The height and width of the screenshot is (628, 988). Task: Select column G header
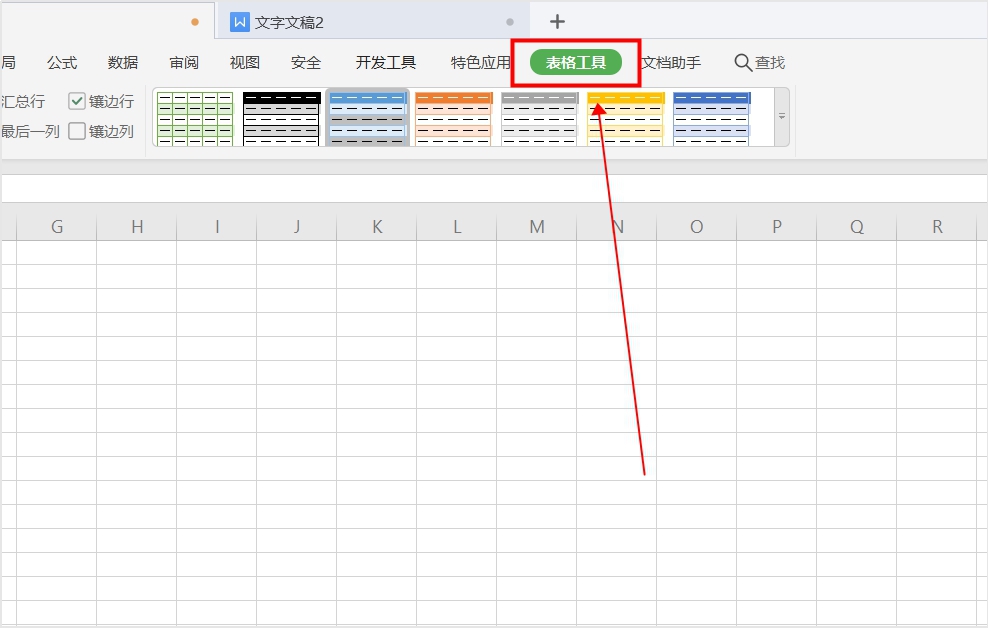57,227
